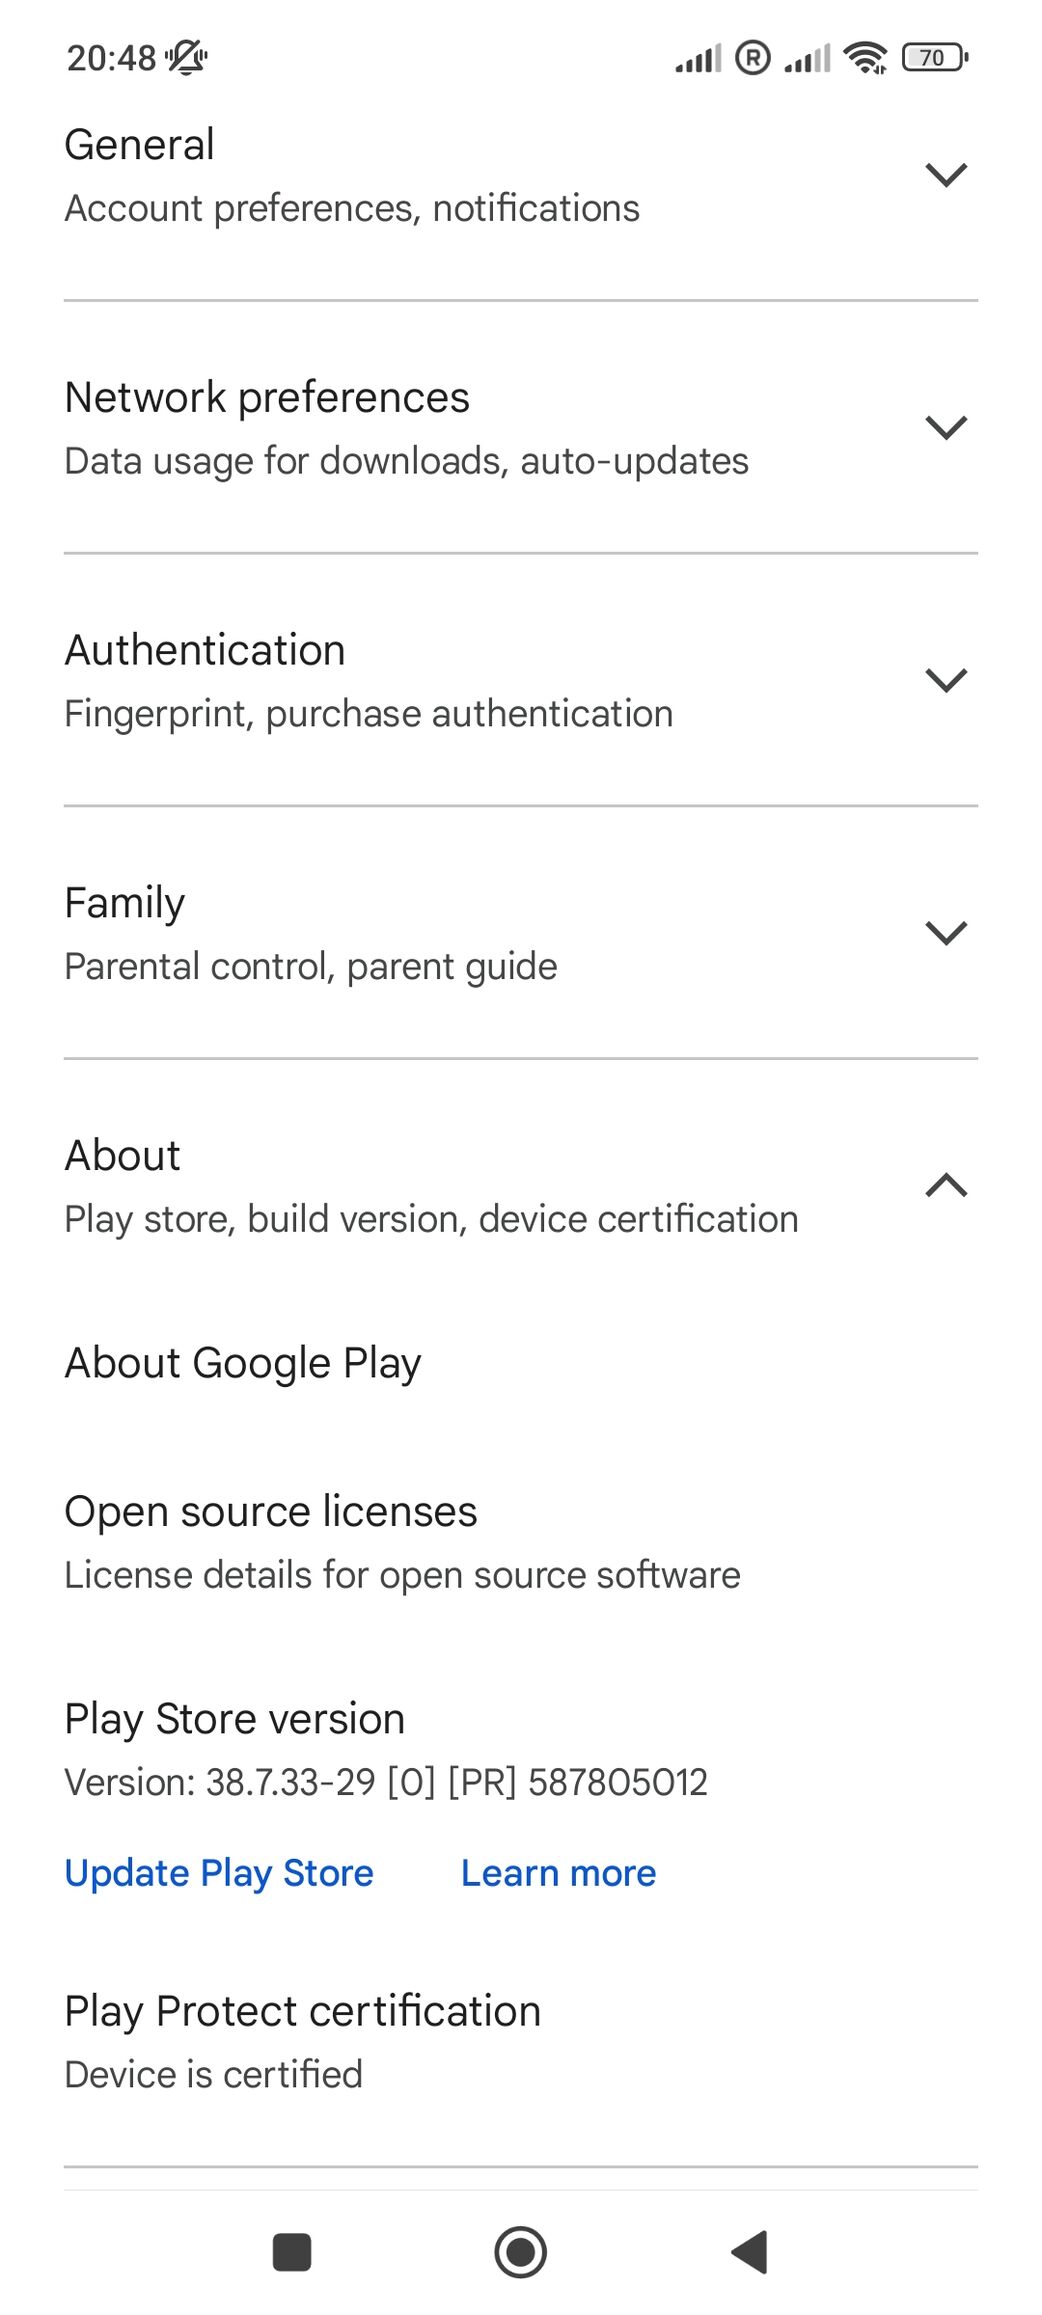Expand the General section chevron
This screenshot has height=2315, width=1042.
(946, 175)
